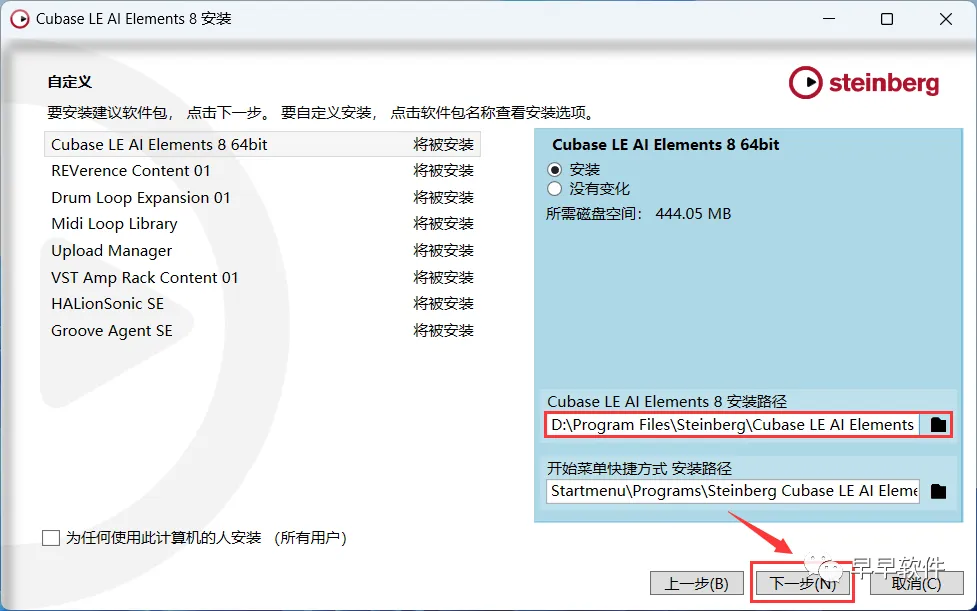Click 将被安装 status for Midi Loop Library
This screenshot has width=977, height=611.
(444, 224)
